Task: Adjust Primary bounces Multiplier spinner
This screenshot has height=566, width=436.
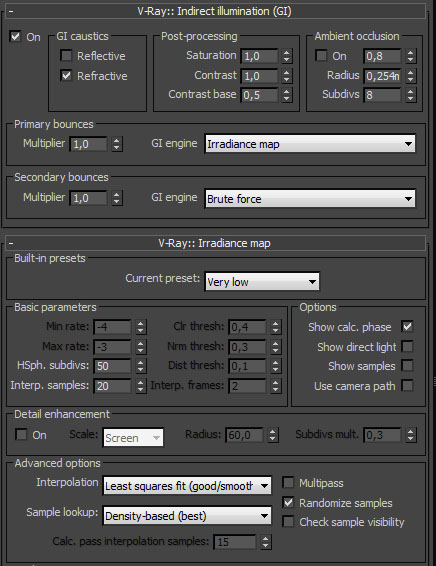Action: (116, 144)
